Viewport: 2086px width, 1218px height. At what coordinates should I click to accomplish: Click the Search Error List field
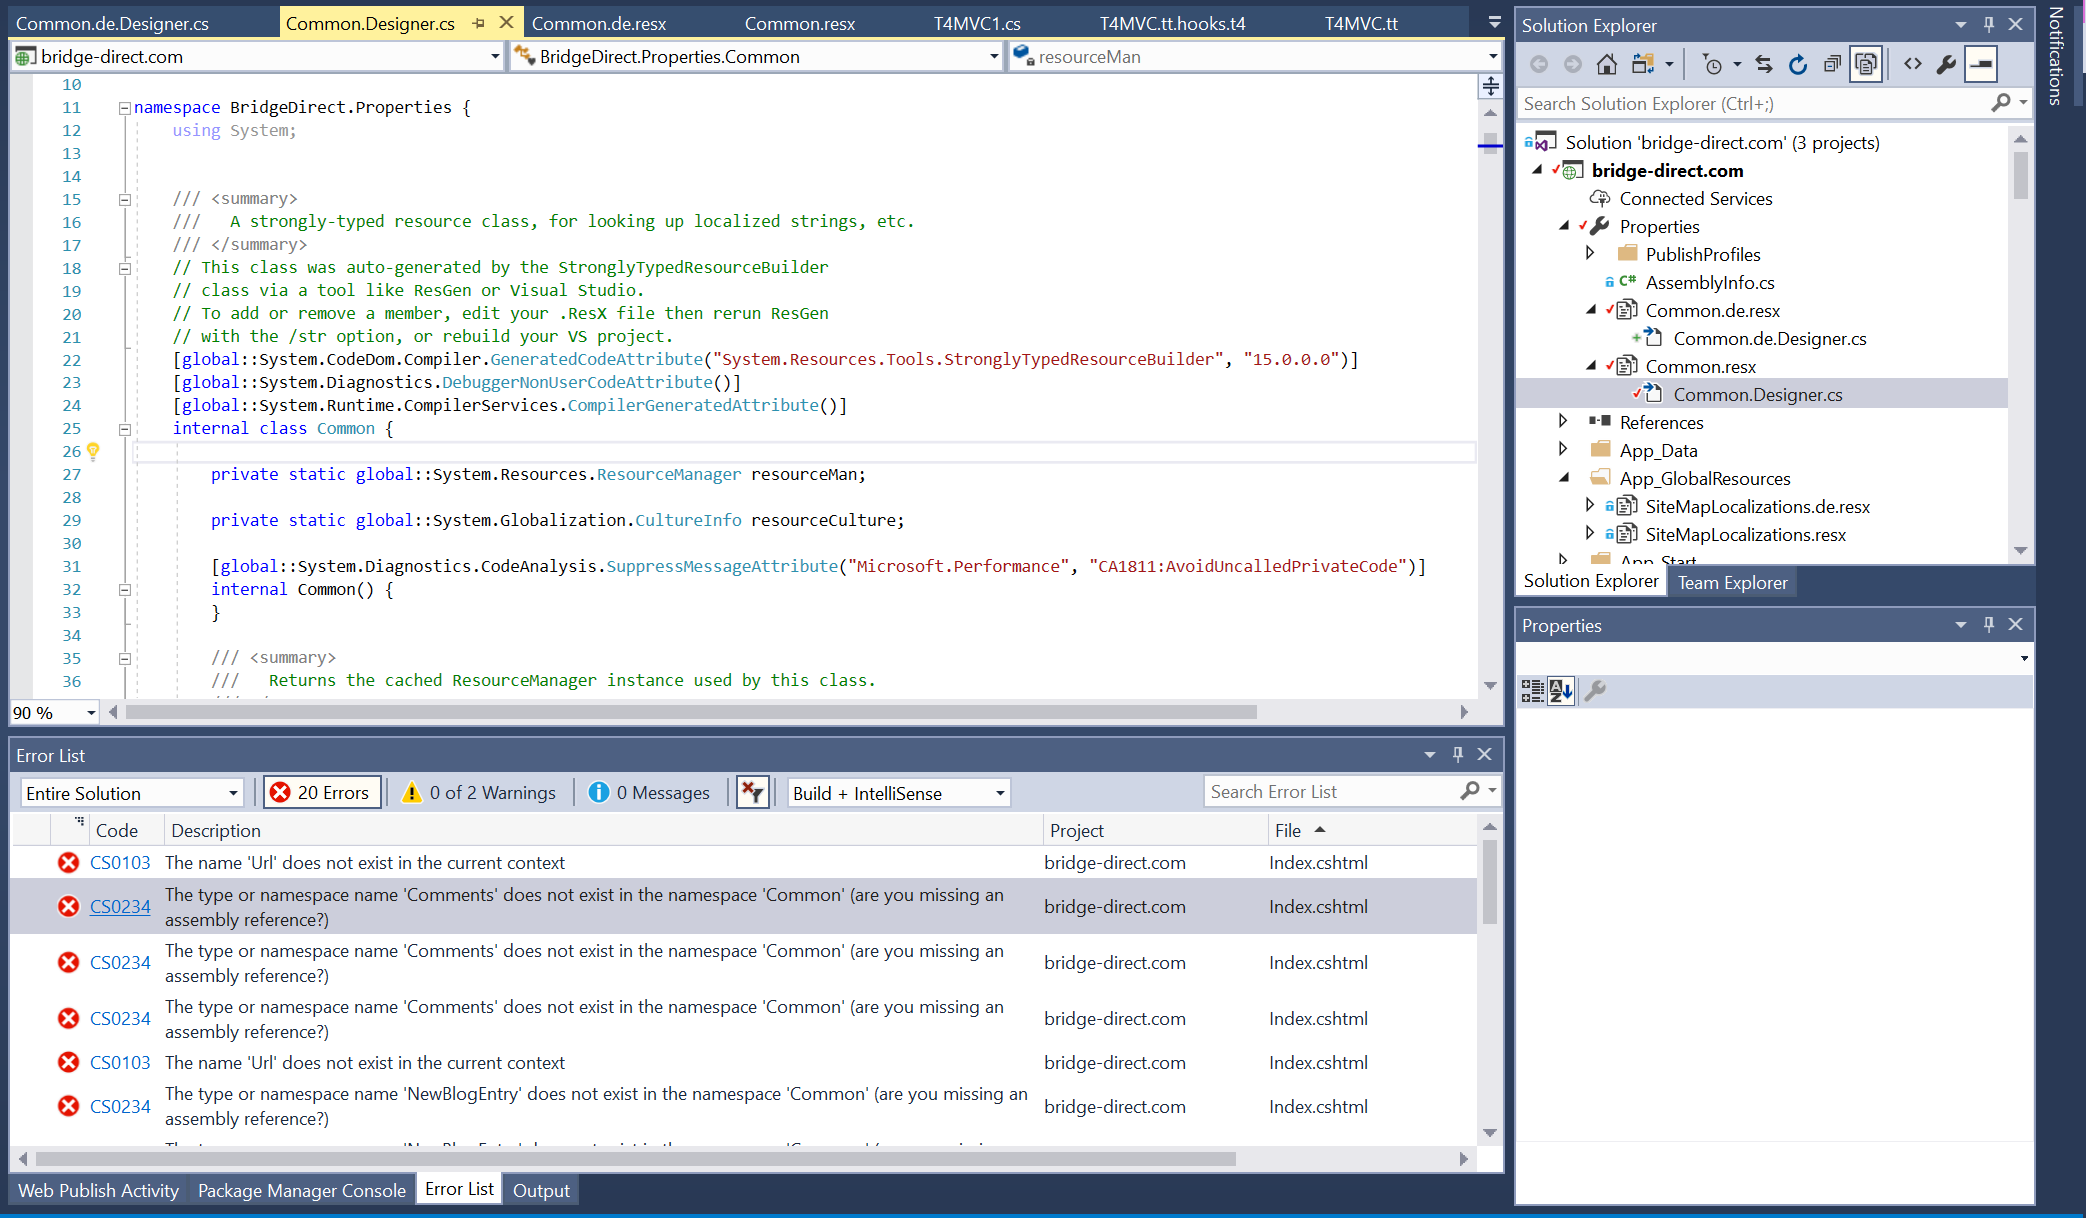[x=1332, y=791]
